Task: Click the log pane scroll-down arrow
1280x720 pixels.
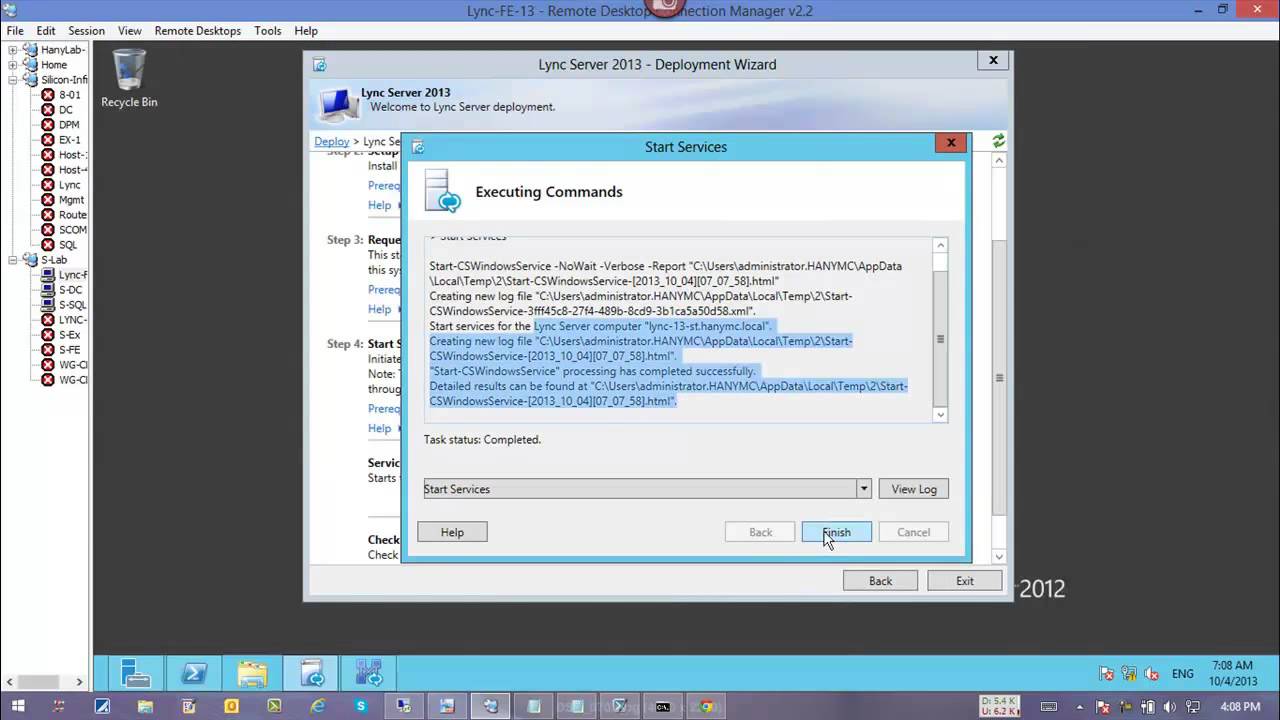Action: (940, 414)
